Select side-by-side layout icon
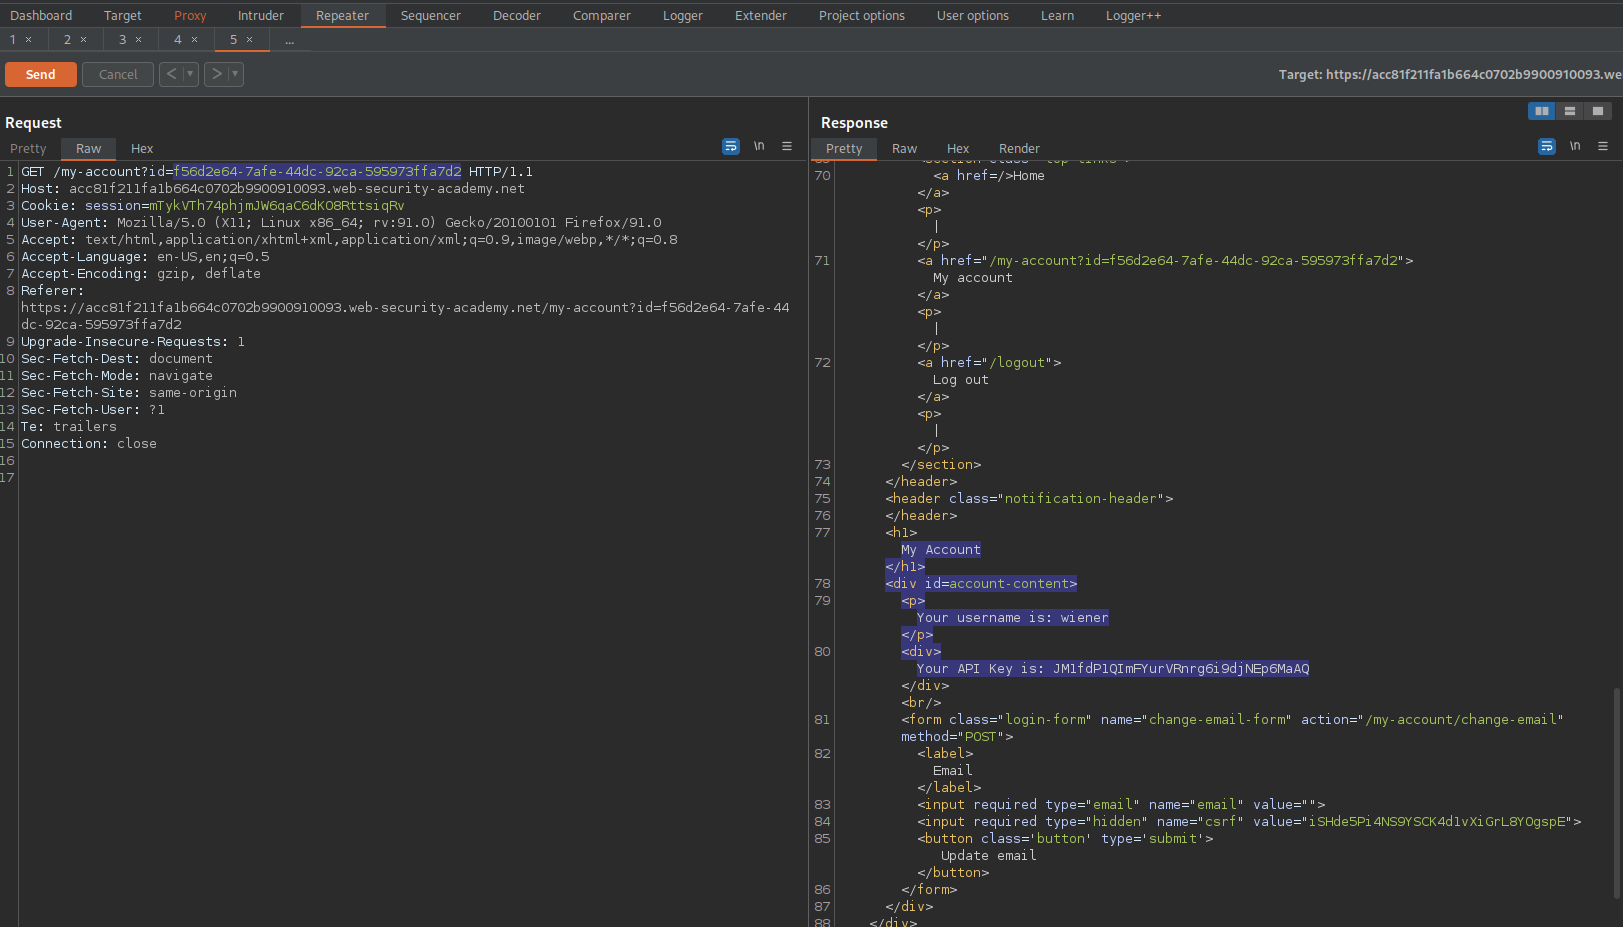The height and width of the screenshot is (927, 1623). 1542,111
